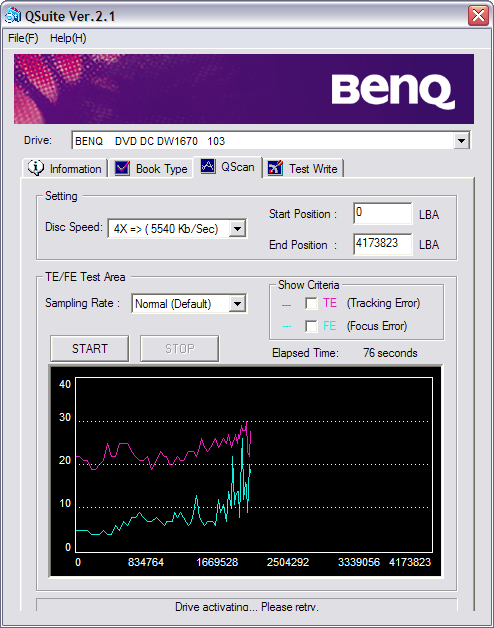Expand the Drive selection dropdown arrow

coord(461,141)
